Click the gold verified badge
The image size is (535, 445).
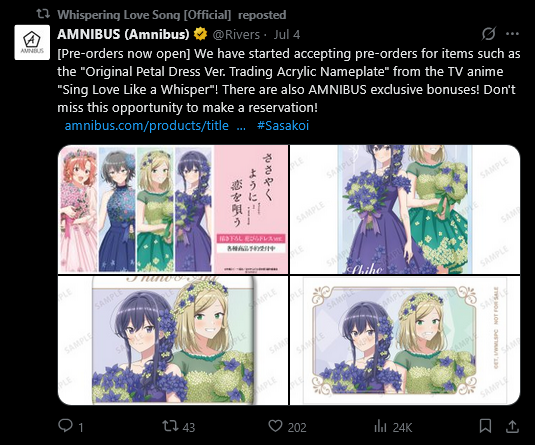(201, 34)
